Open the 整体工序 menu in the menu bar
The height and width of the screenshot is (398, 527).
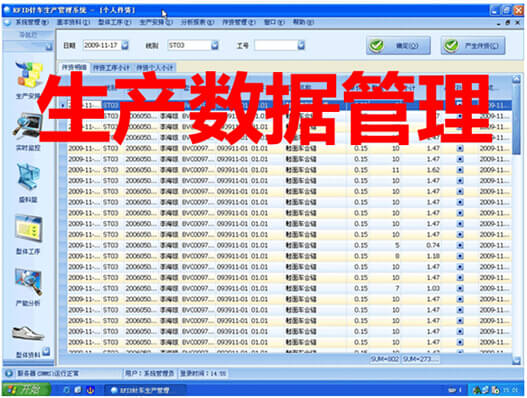(x=114, y=23)
